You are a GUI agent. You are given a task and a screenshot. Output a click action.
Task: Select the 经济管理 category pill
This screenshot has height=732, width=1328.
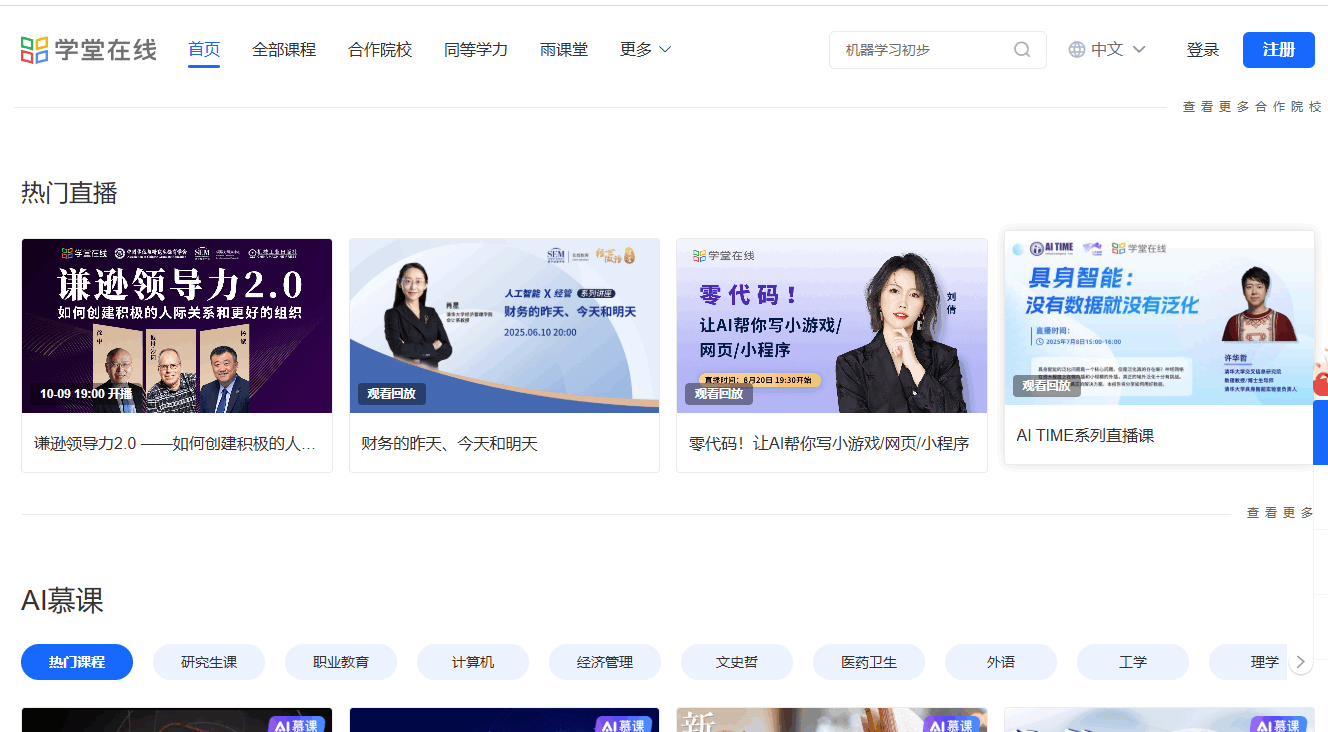click(x=605, y=662)
